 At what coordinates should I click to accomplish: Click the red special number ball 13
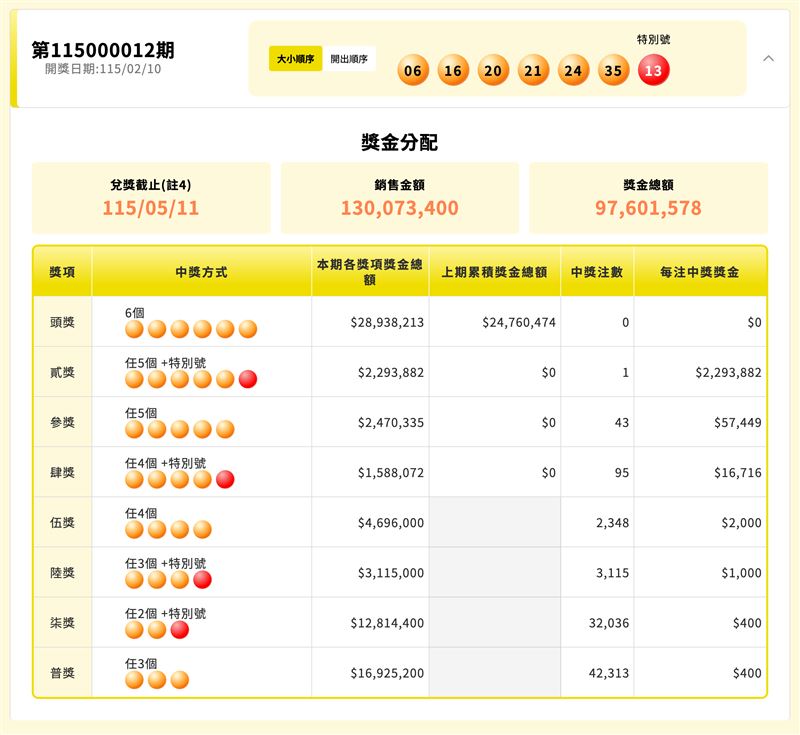[653, 71]
